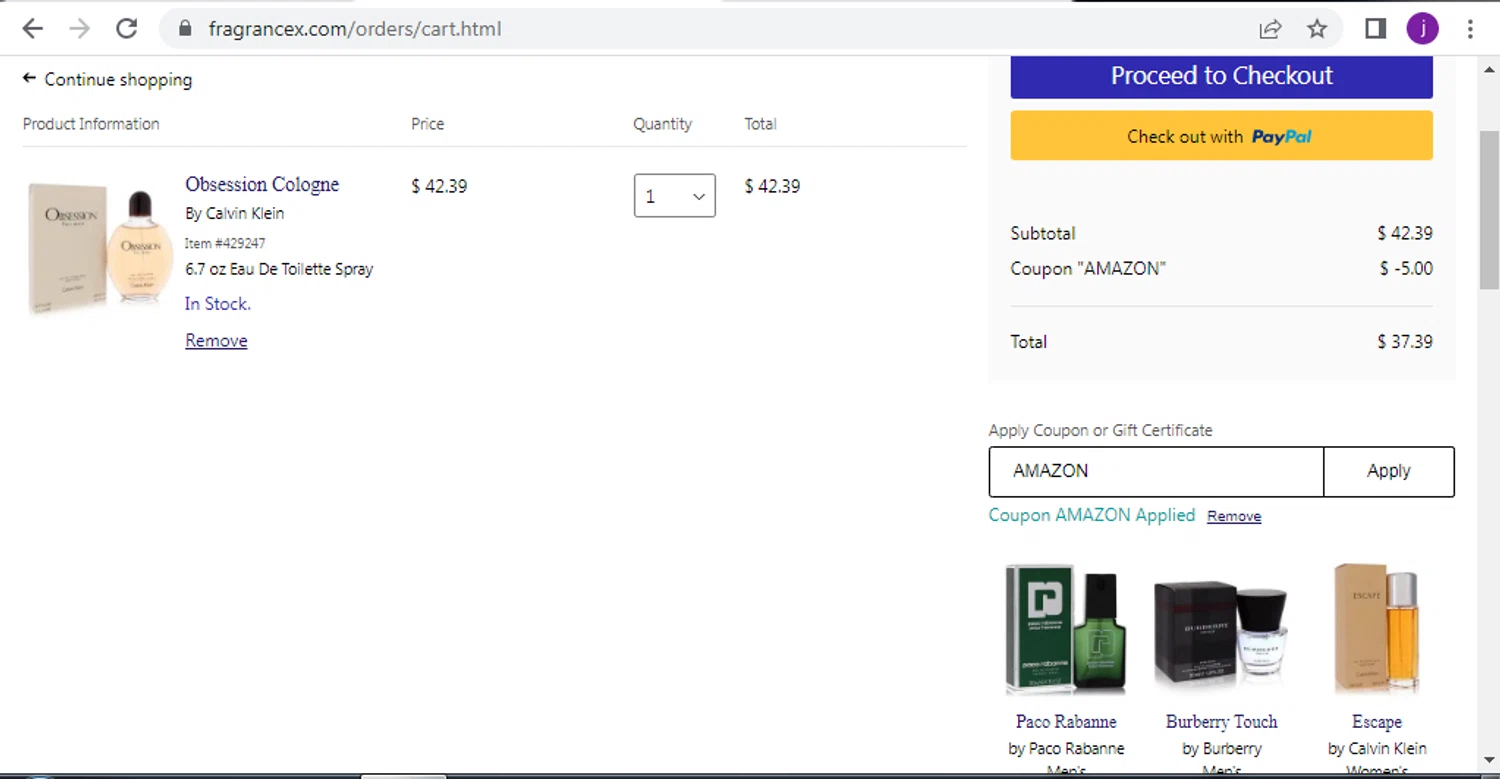Share this page via share icon
The width and height of the screenshot is (1500, 779).
(1270, 29)
